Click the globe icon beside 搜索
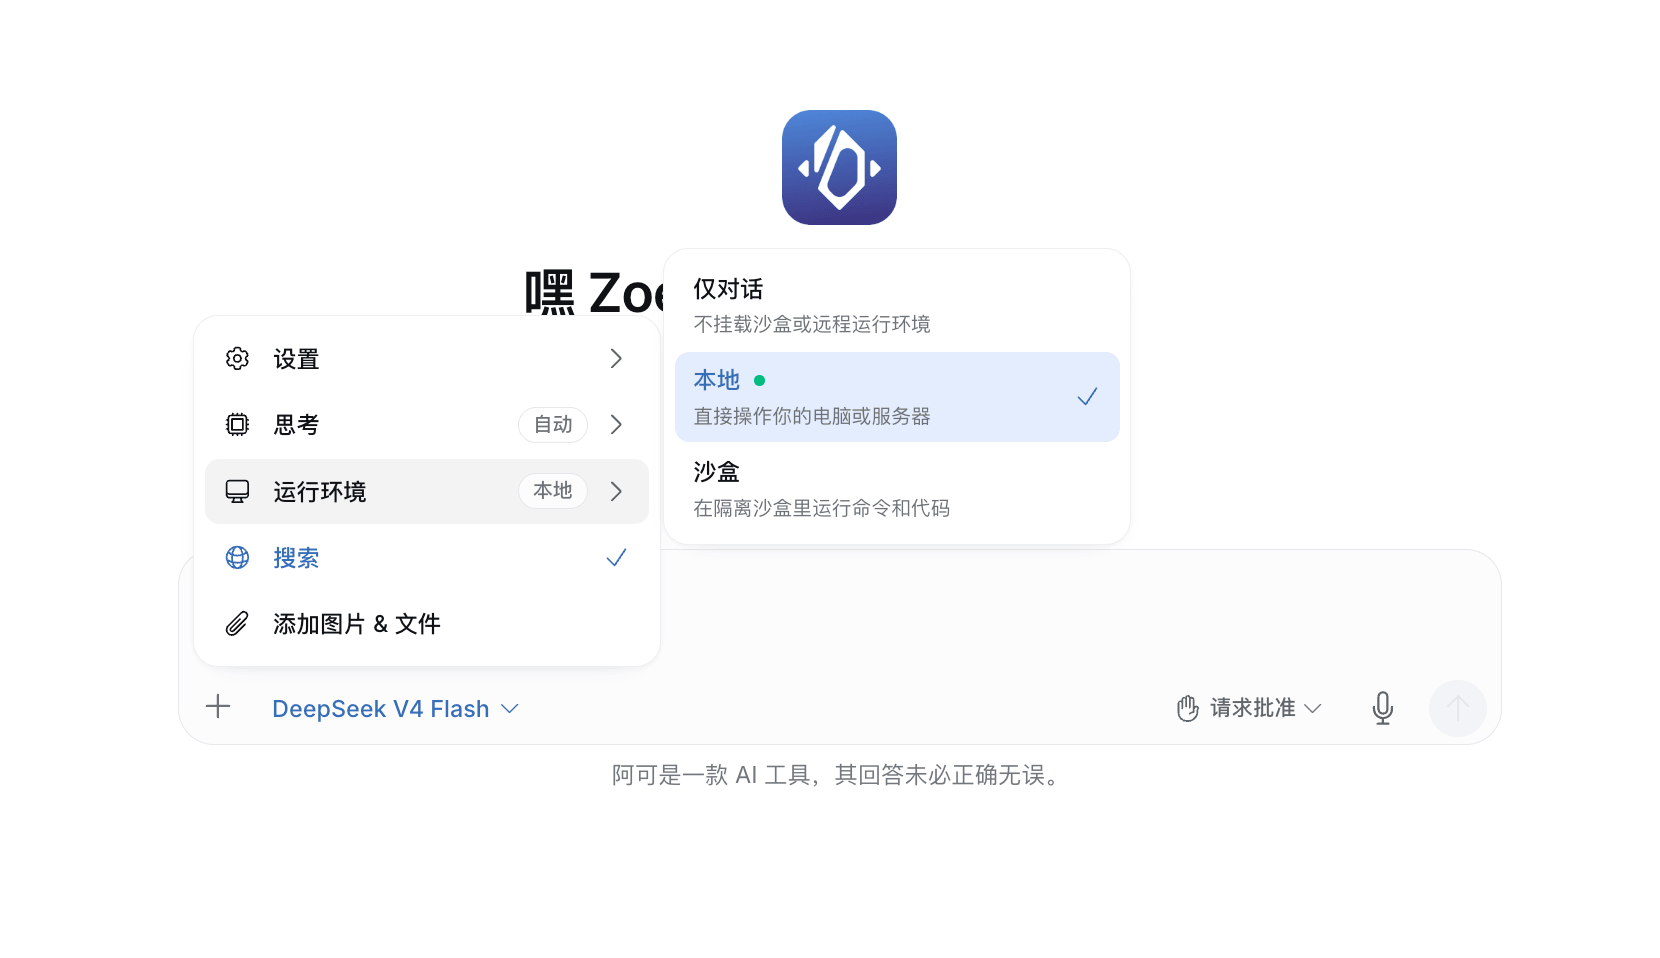The height and width of the screenshot is (958, 1660). [x=237, y=558]
